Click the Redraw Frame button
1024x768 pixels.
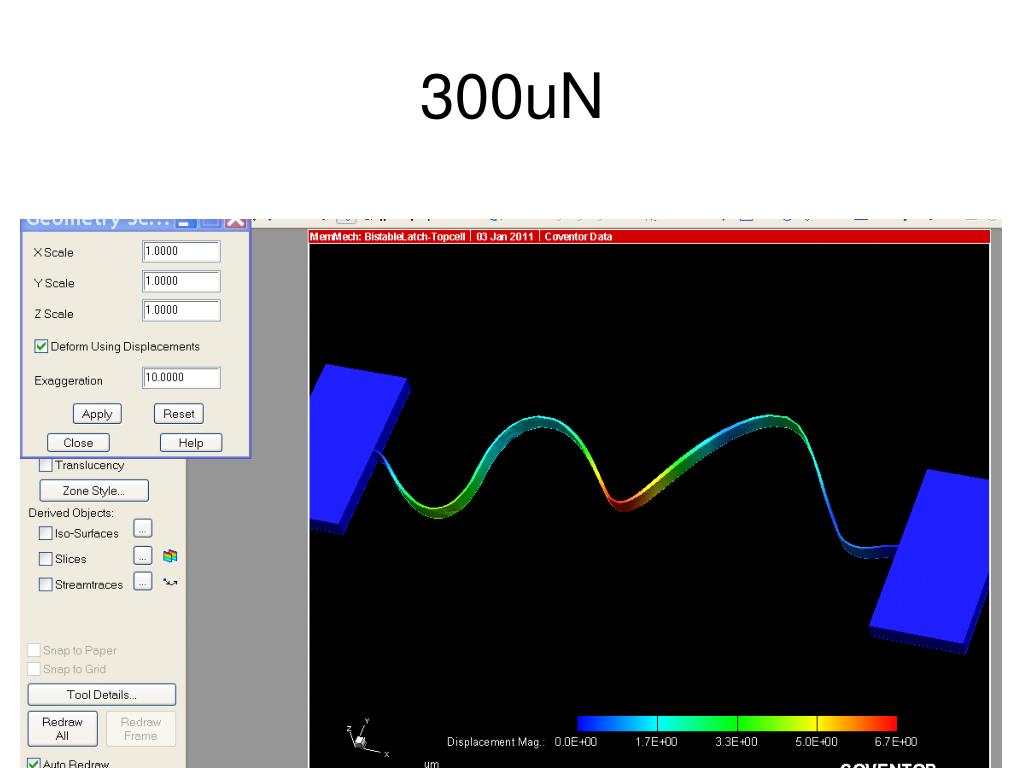pos(140,729)
